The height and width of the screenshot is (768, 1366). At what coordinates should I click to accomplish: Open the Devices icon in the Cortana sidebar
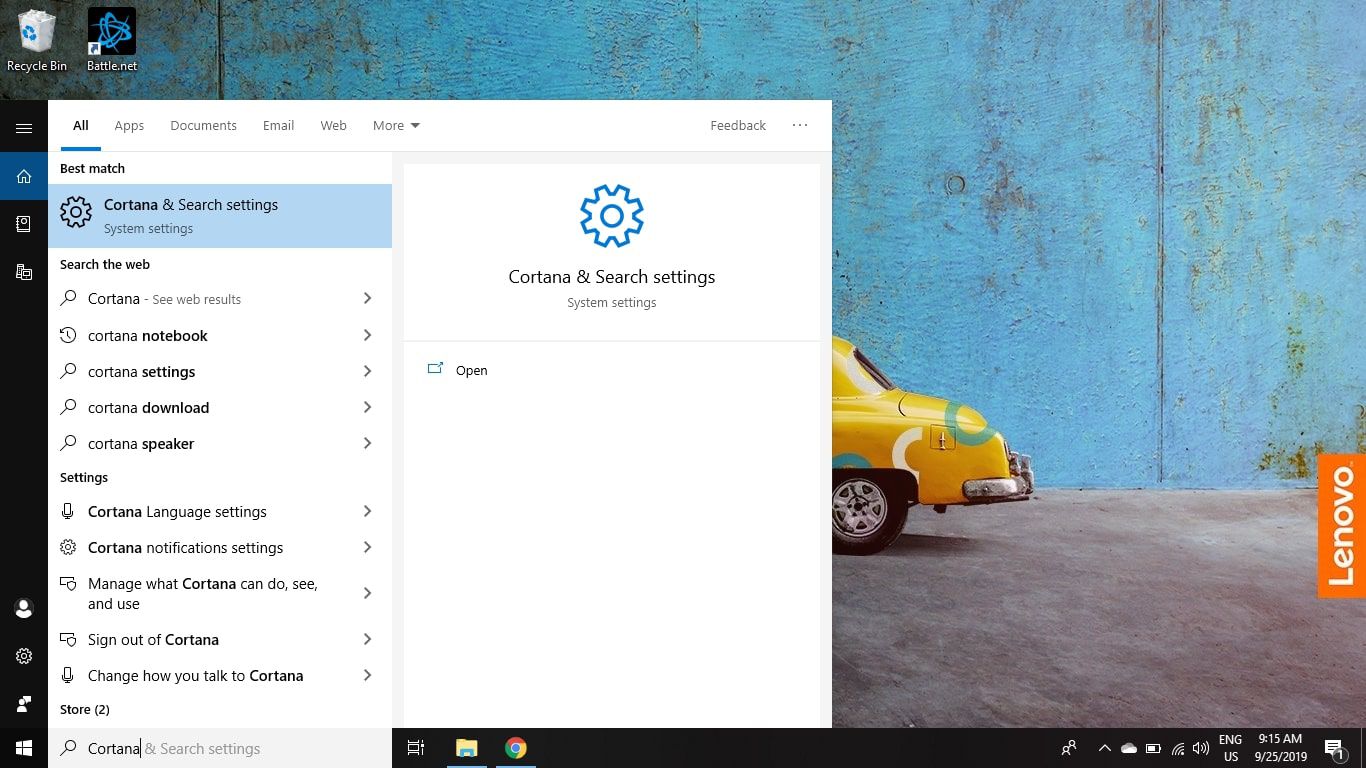[x=24, y=272]
